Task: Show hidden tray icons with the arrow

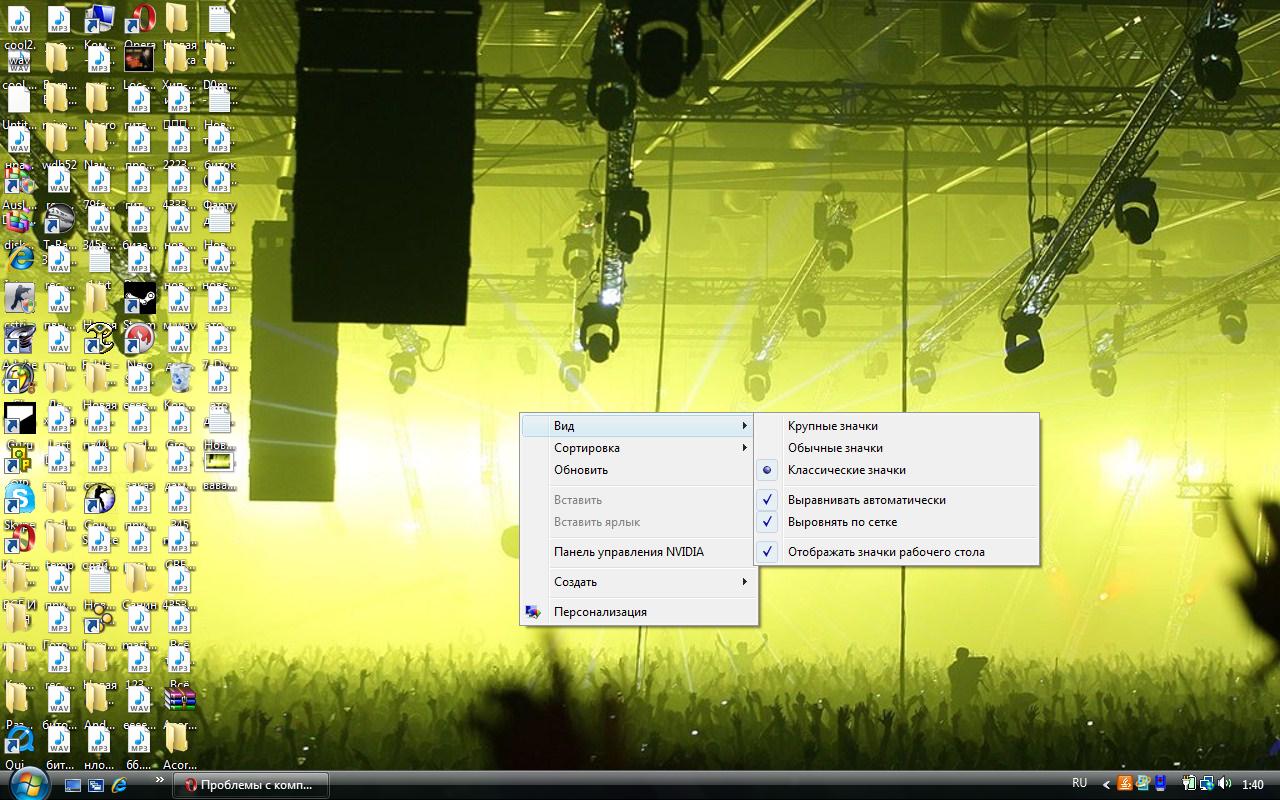Action: (x=1106, y=785)
